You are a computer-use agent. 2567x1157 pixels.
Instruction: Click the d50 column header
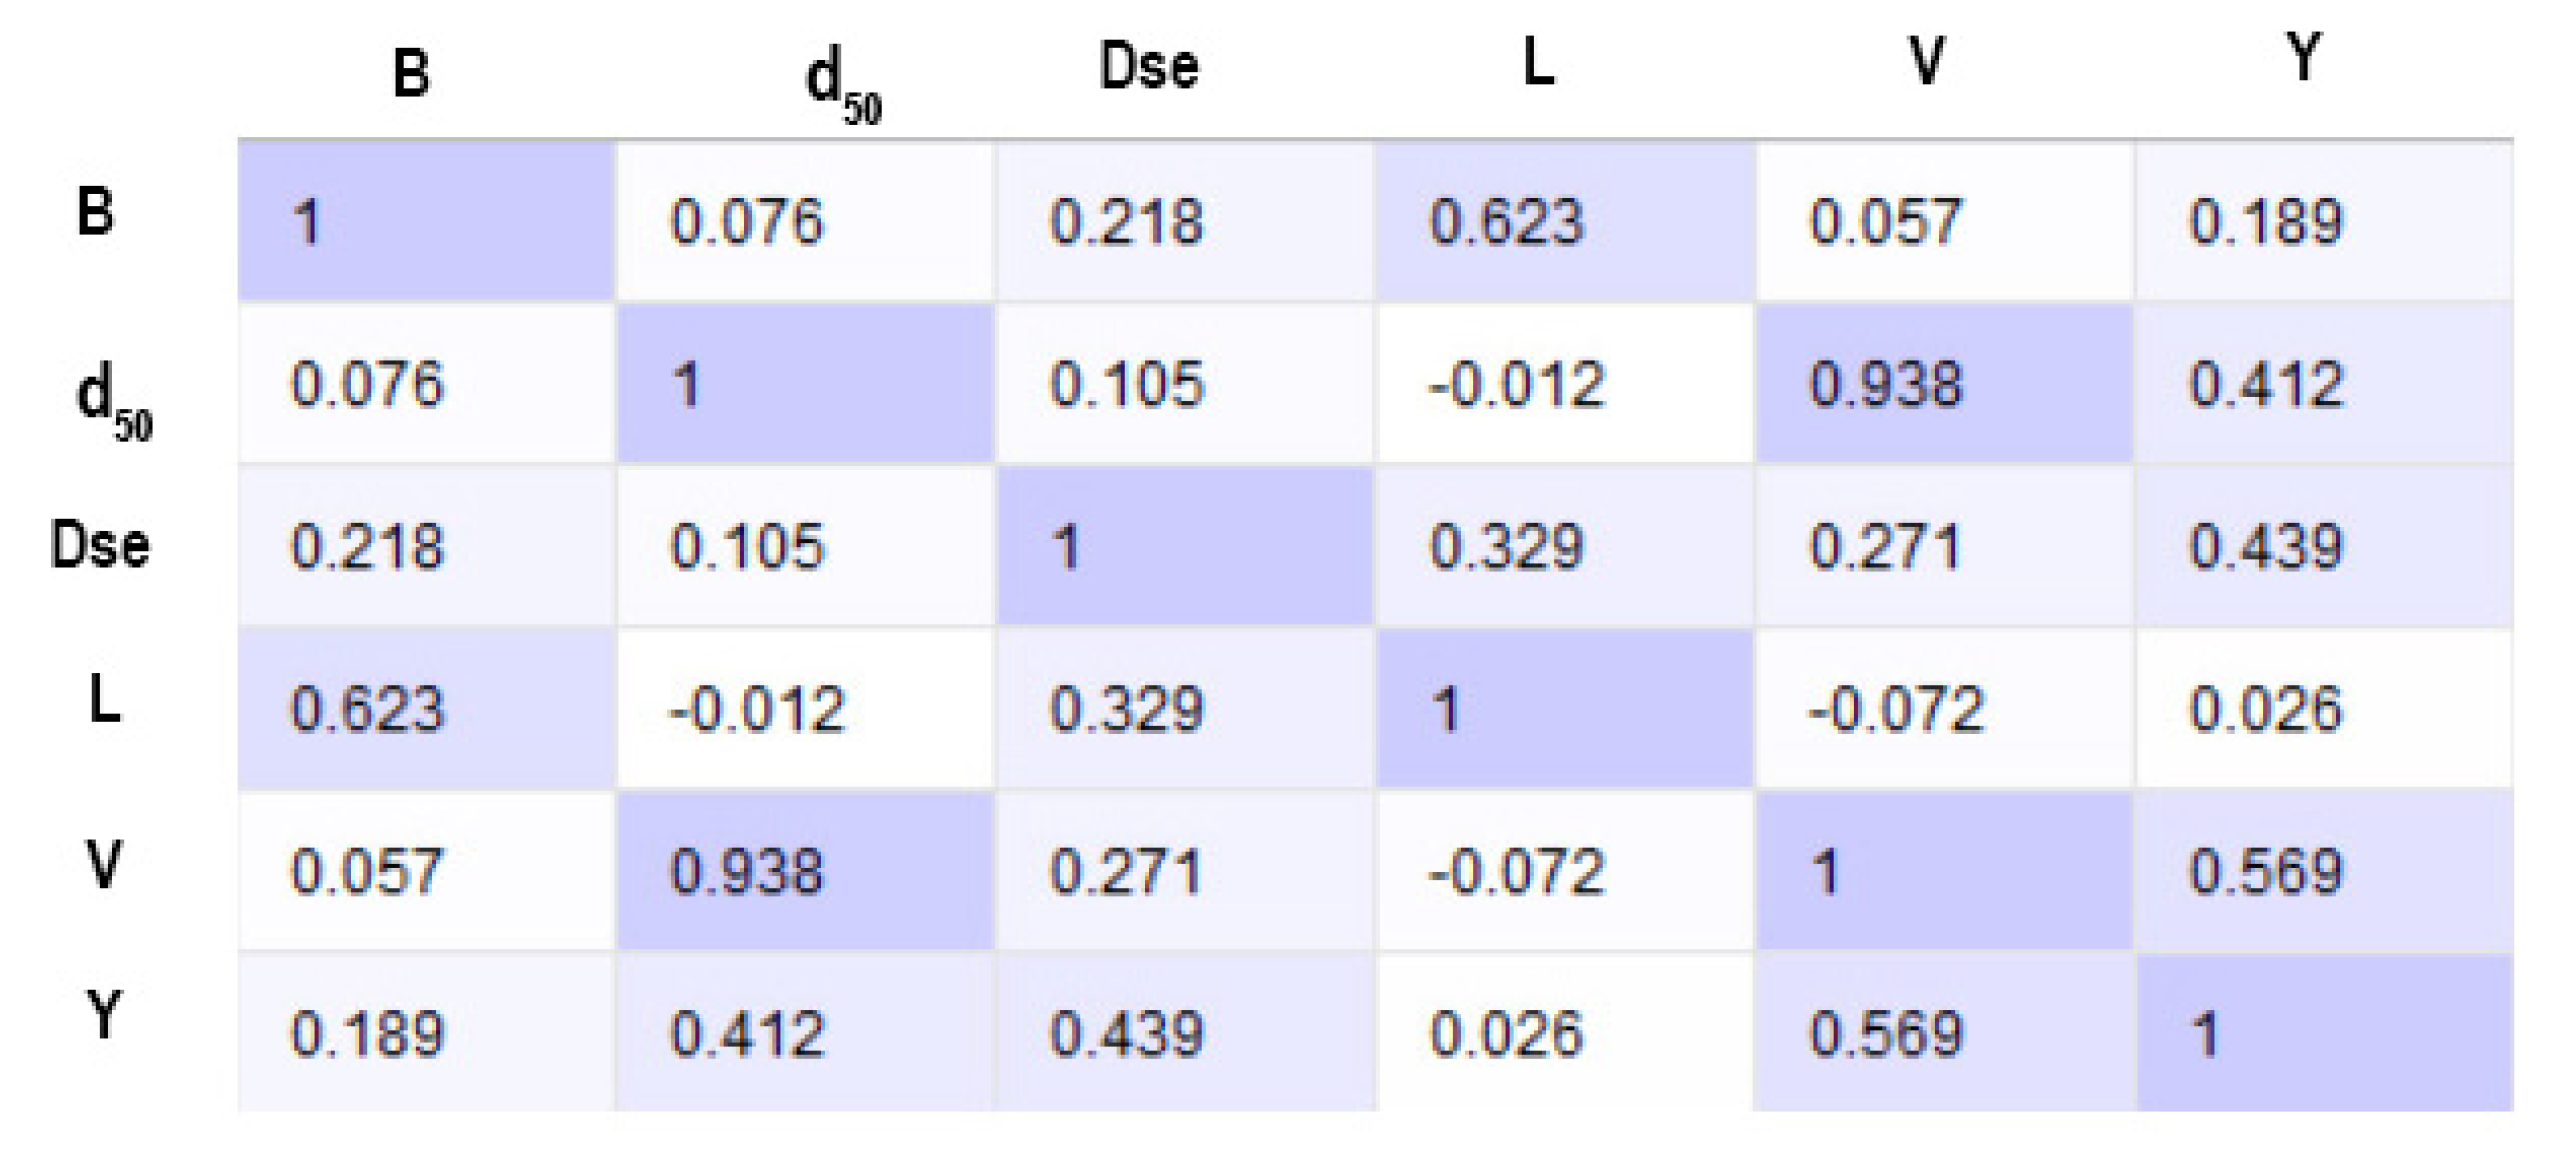(842, 87)
